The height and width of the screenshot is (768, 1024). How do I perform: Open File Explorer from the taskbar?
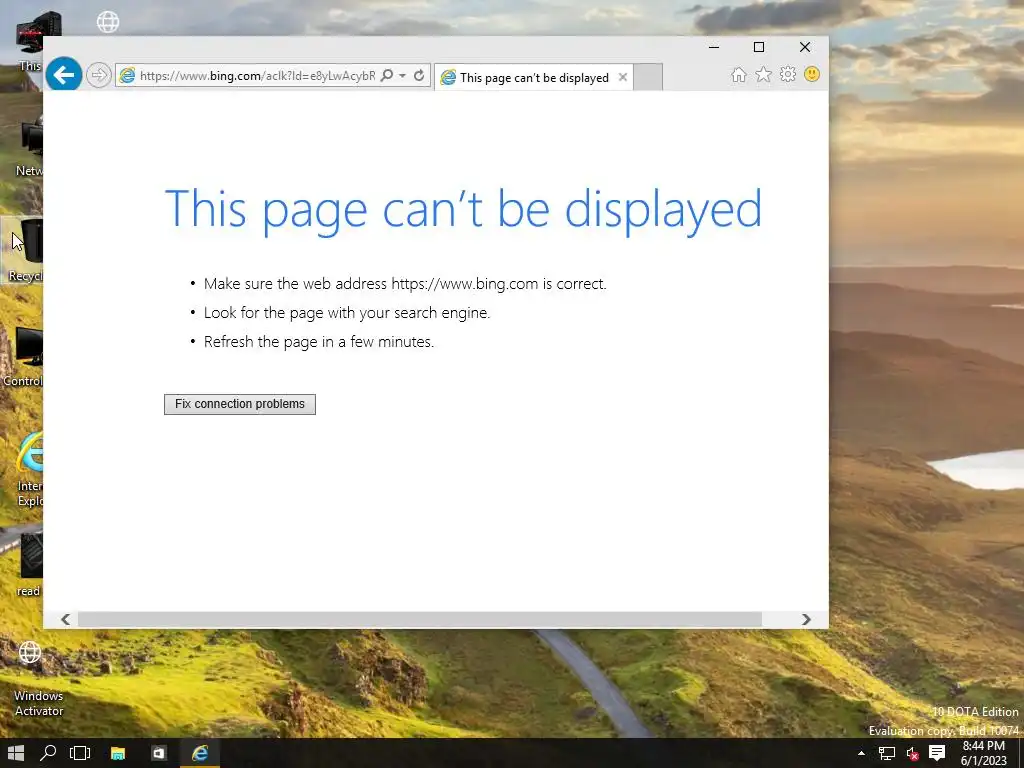coord(118,753)
